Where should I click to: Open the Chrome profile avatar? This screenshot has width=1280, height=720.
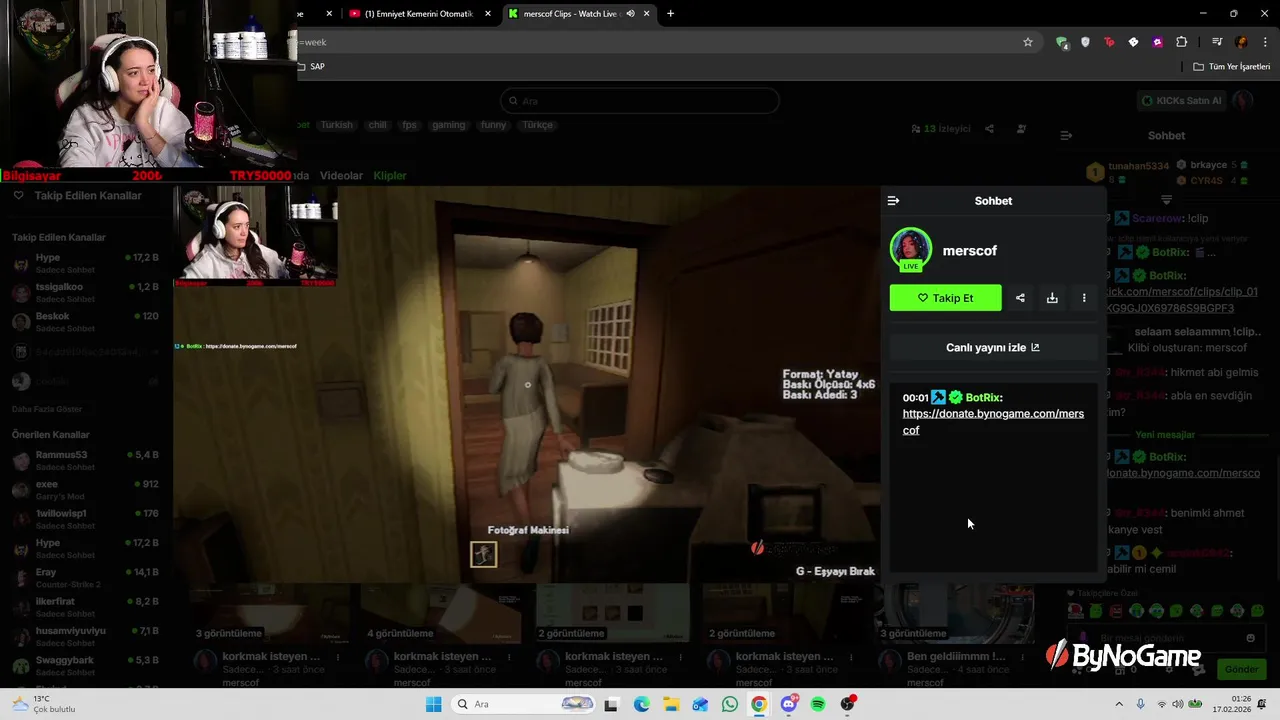pyautogui.click(x=1241, y=42)
